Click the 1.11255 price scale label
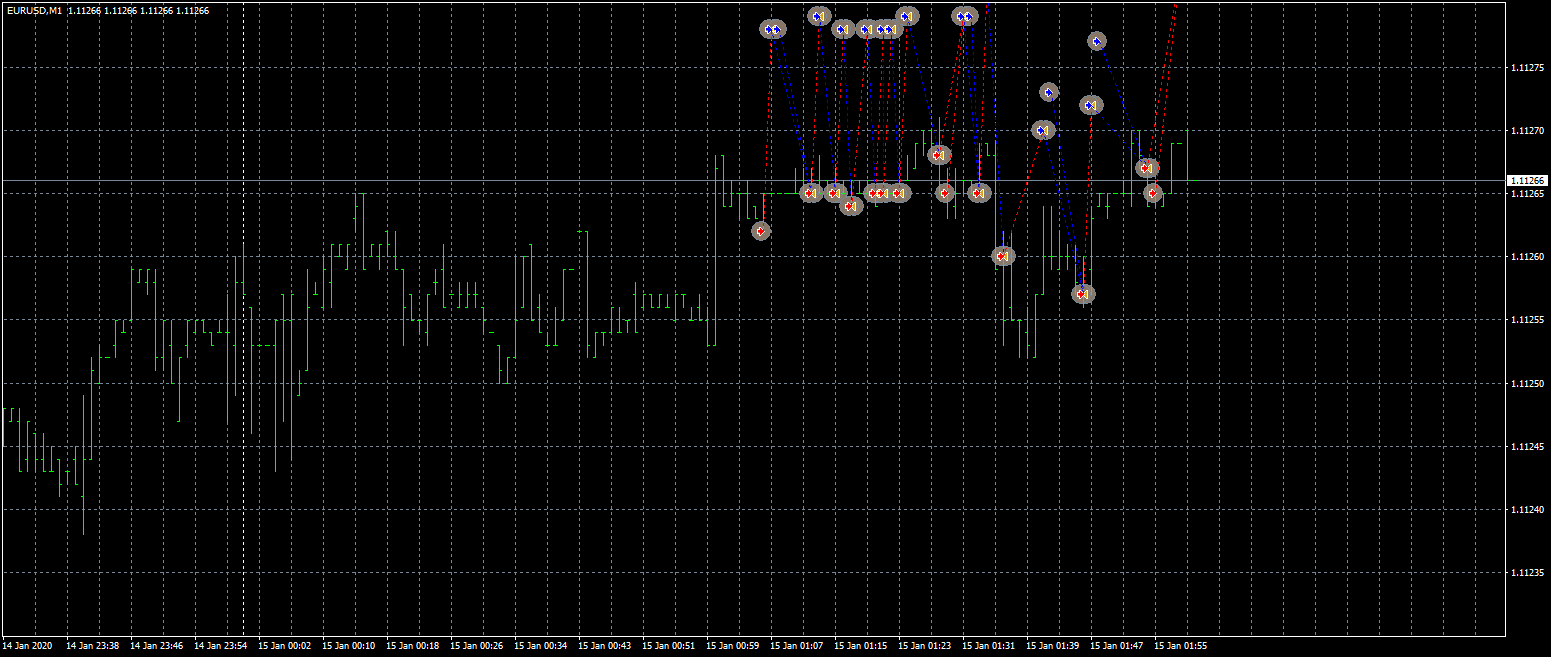 [x=1527, y=320]
